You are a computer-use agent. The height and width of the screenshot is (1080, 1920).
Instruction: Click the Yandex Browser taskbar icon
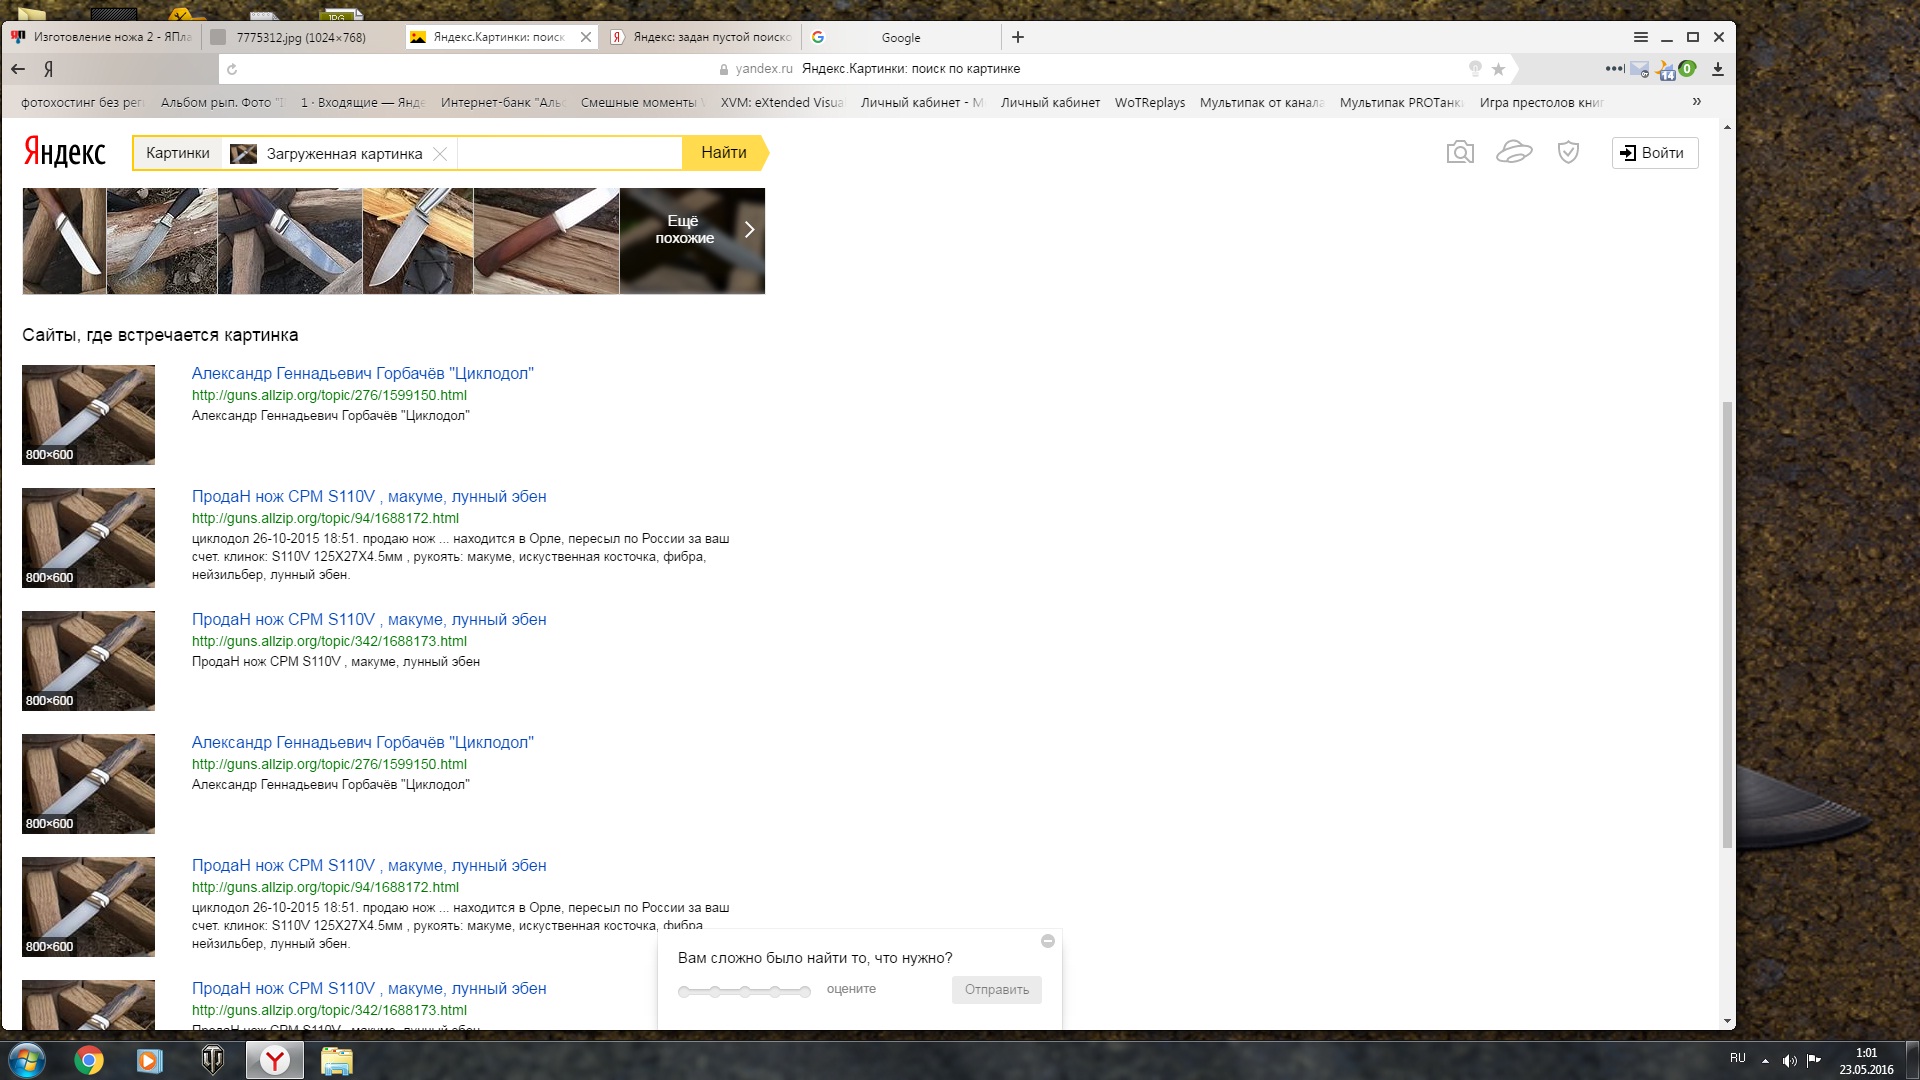tap(275, 1060)
